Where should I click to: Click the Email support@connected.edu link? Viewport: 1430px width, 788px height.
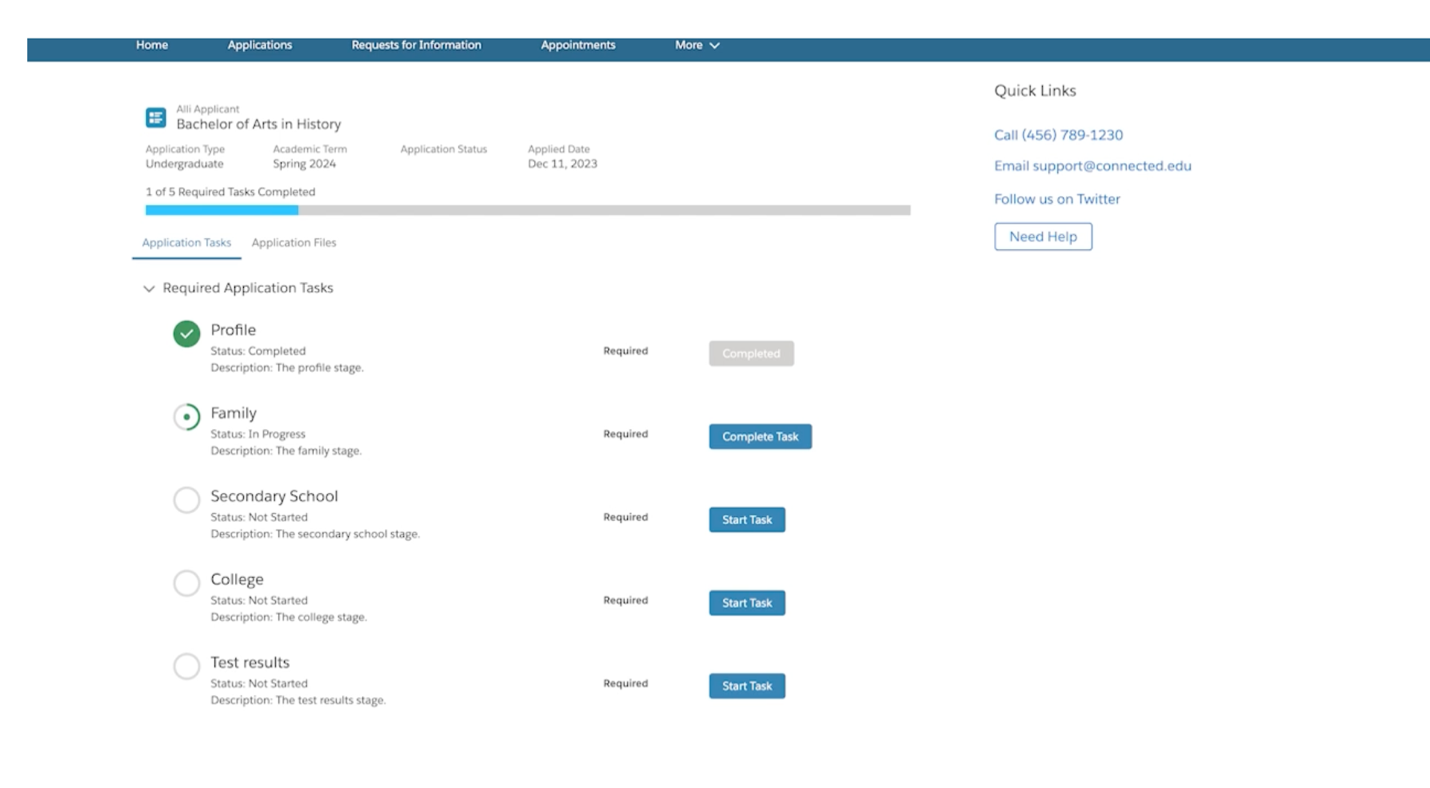point(1092,167)
